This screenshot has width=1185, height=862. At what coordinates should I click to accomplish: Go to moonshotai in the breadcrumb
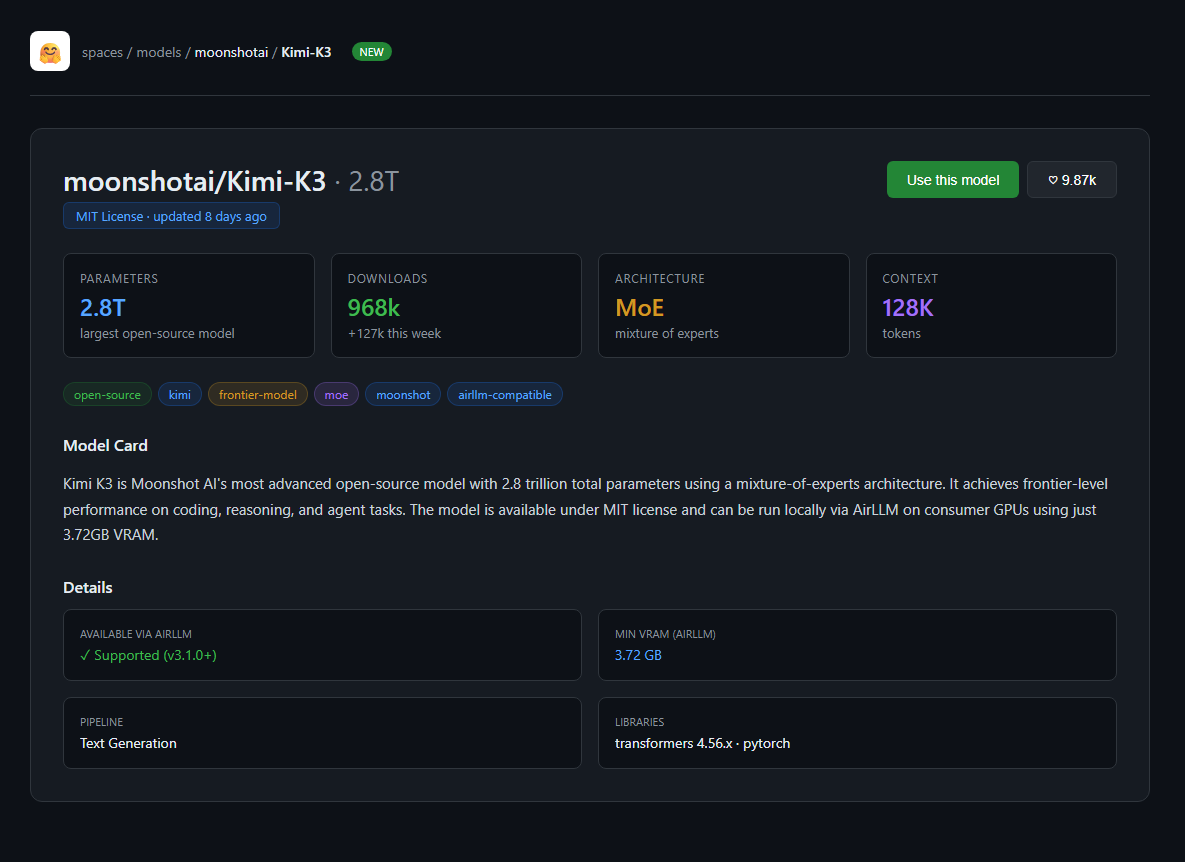click(x=231, y=52)
